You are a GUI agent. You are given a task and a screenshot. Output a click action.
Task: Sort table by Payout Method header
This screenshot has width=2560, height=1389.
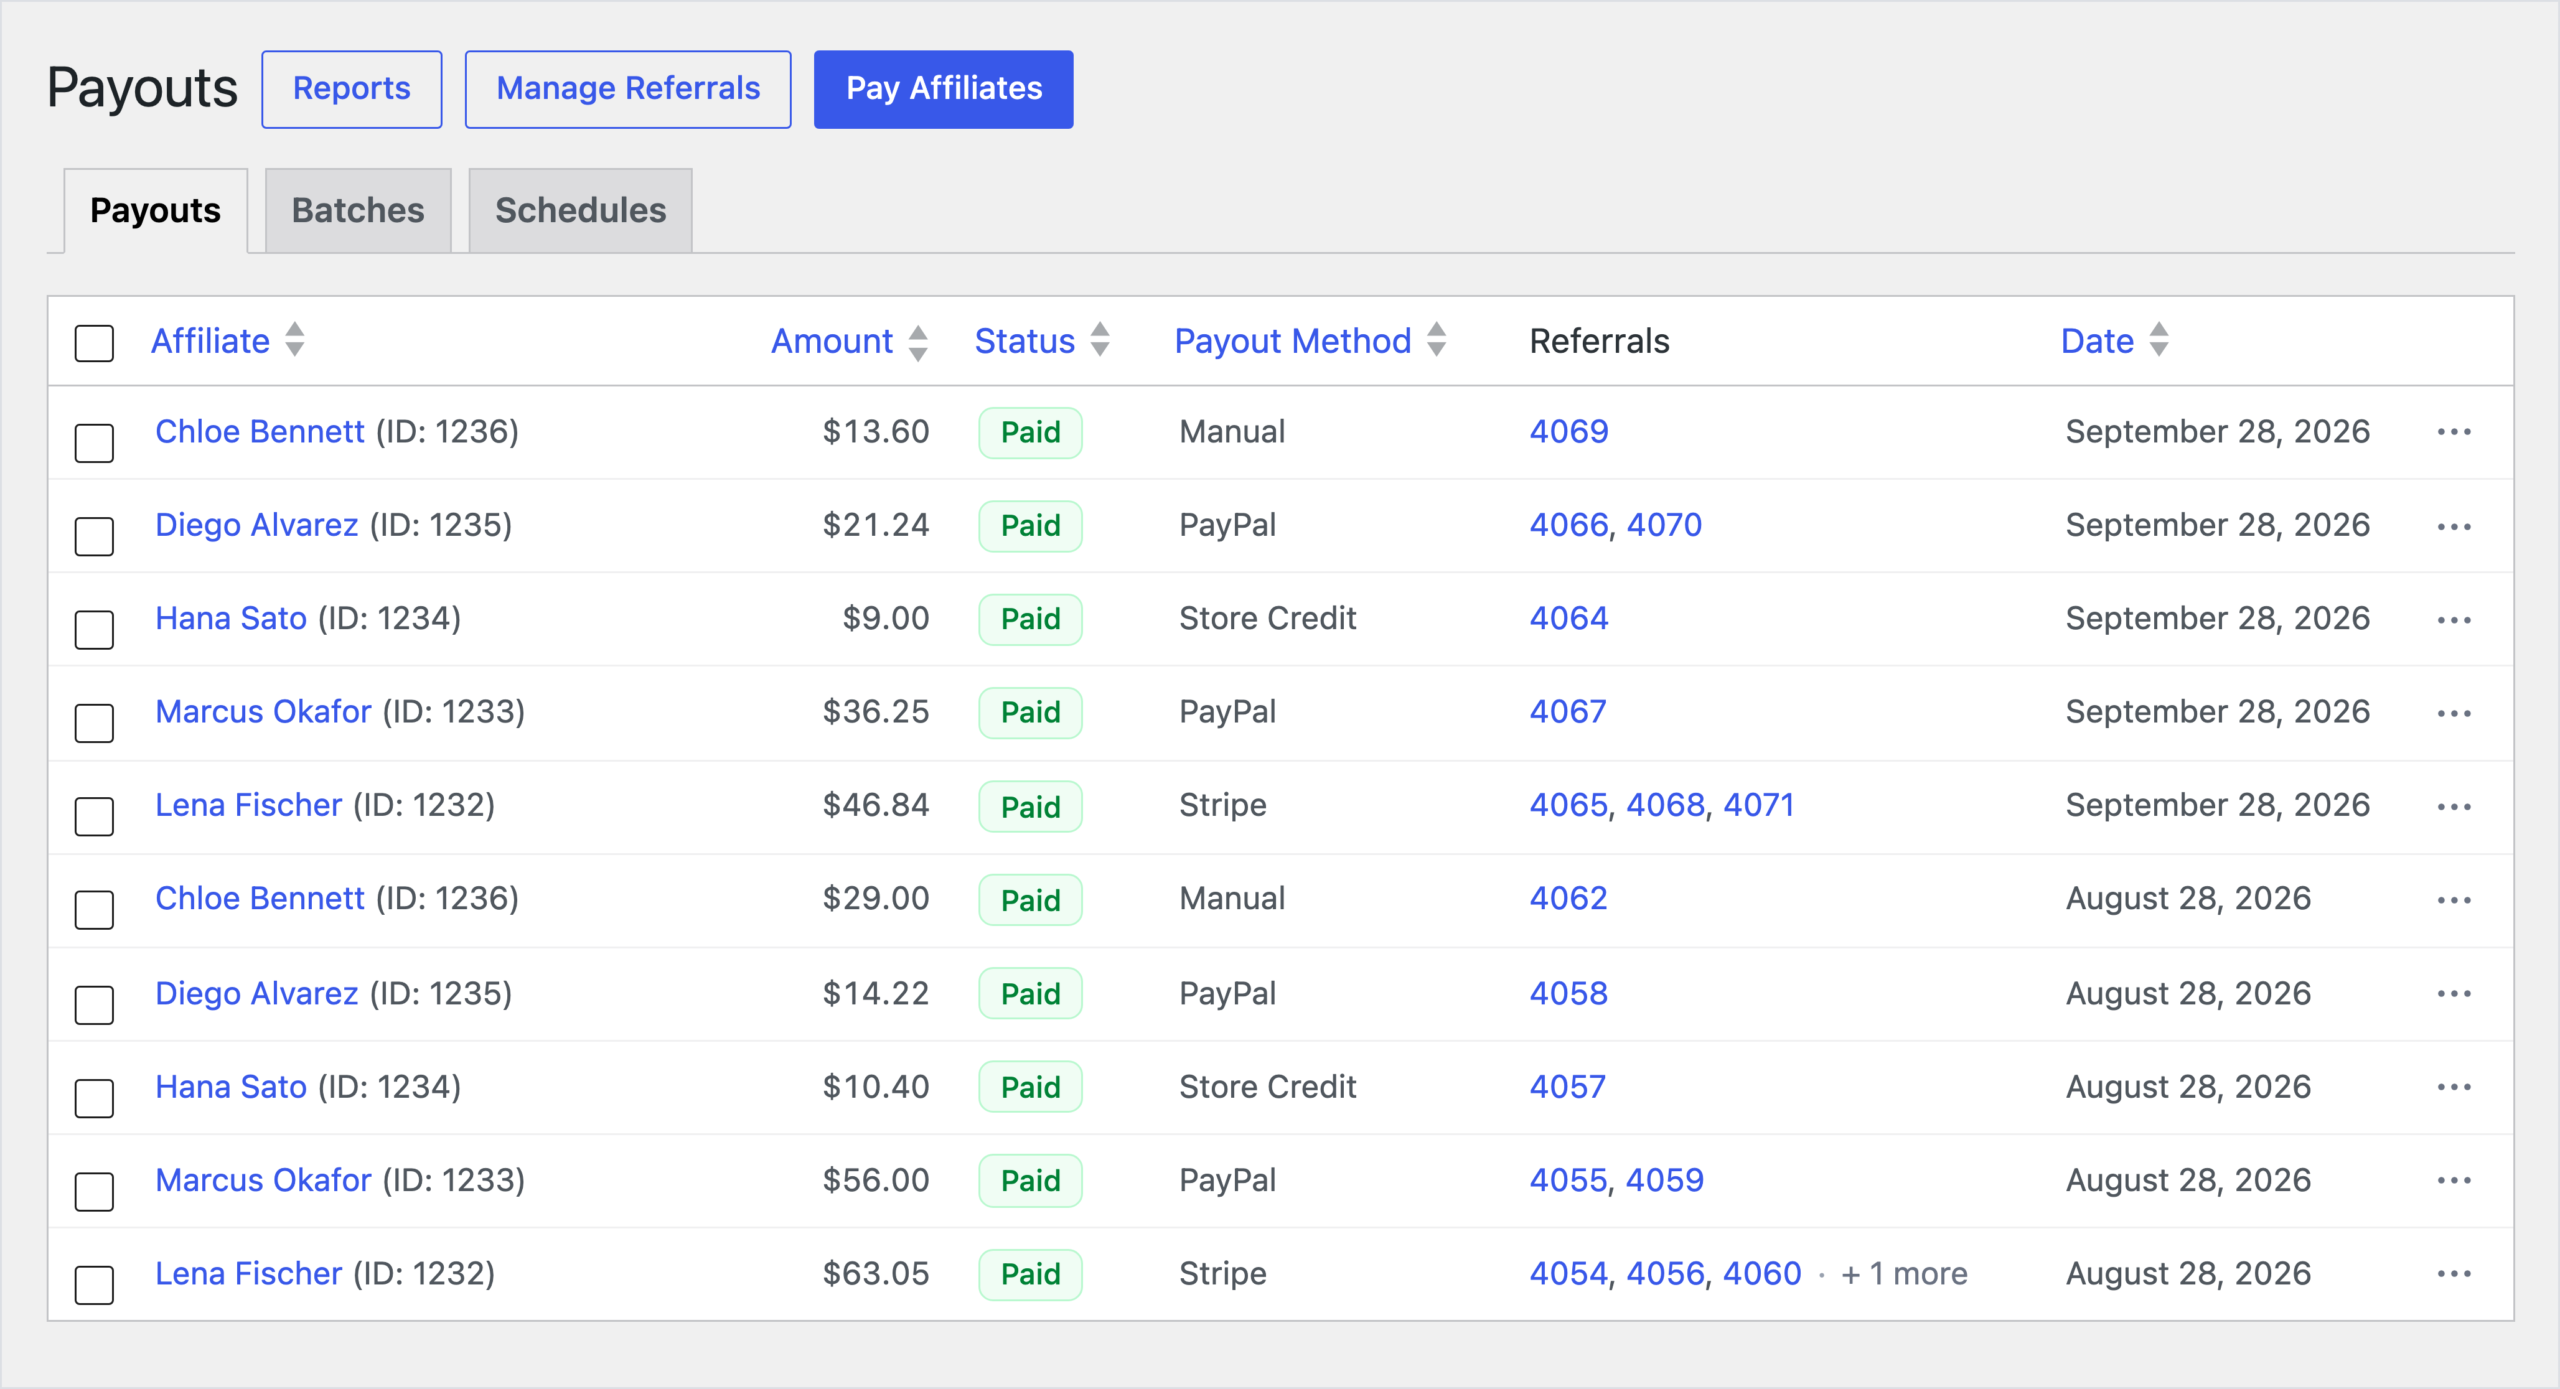(x=1293, y=341)
